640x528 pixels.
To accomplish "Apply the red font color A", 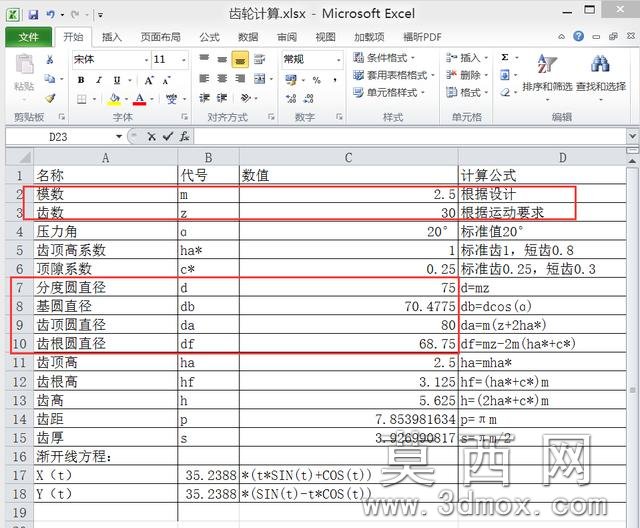I will [140, 99].
